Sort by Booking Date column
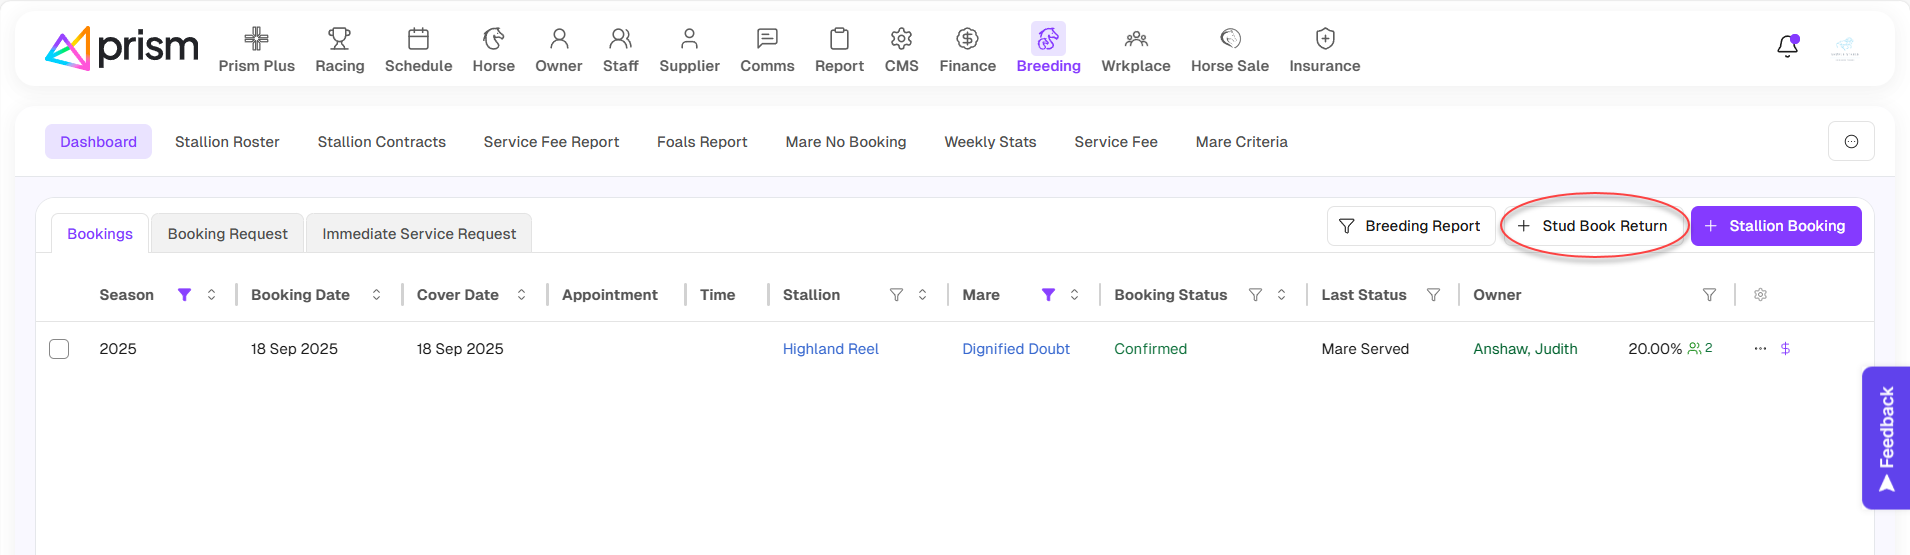This screenshot has height=555, width=1910. point(376,295)
